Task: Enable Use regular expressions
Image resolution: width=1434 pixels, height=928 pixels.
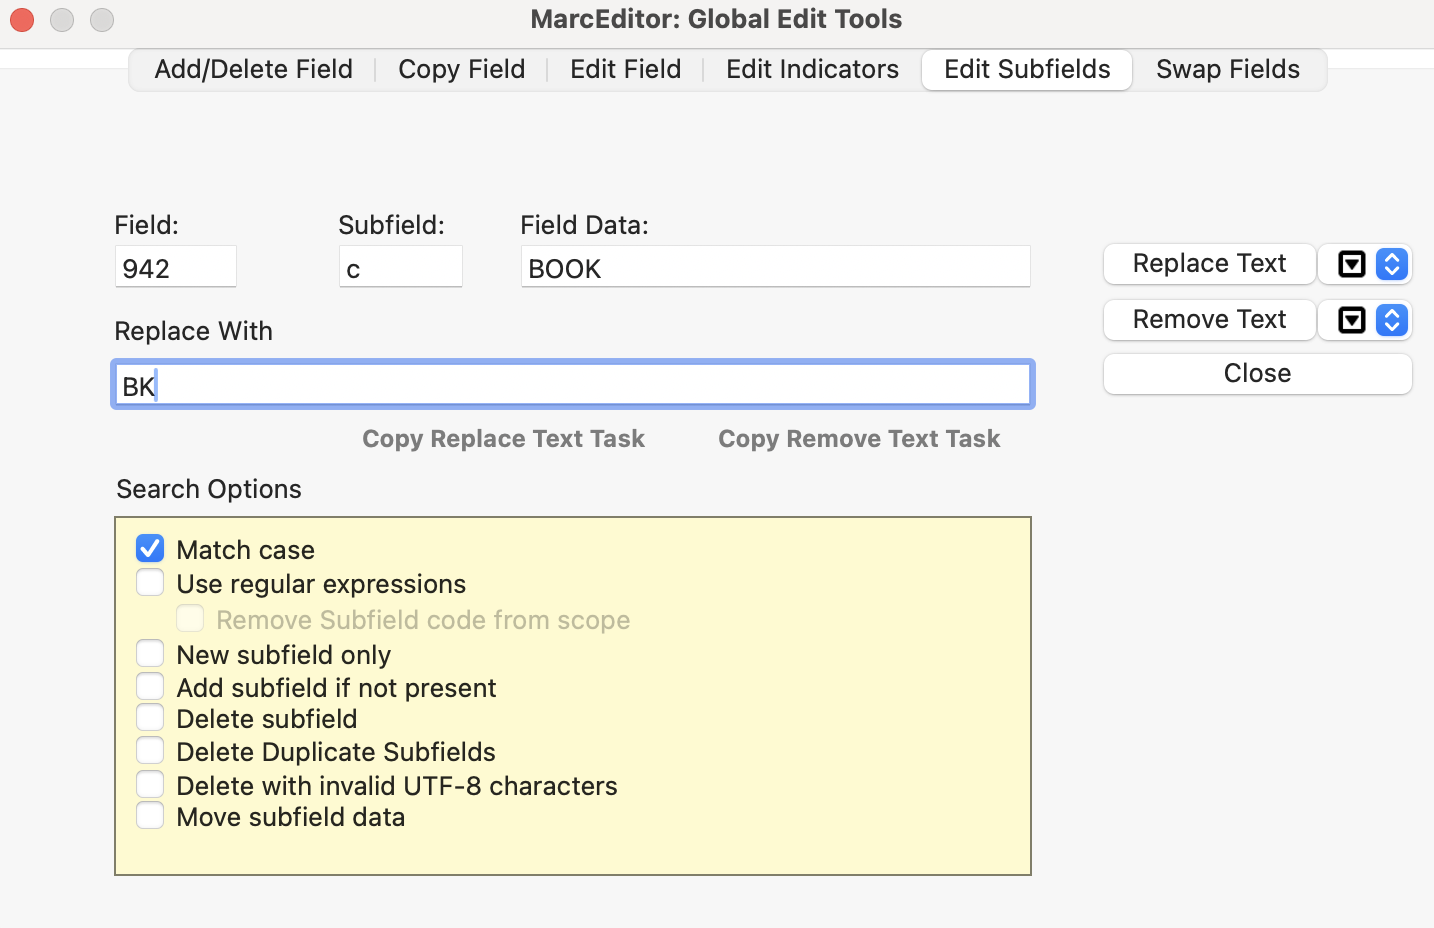Action: (150, 582)
